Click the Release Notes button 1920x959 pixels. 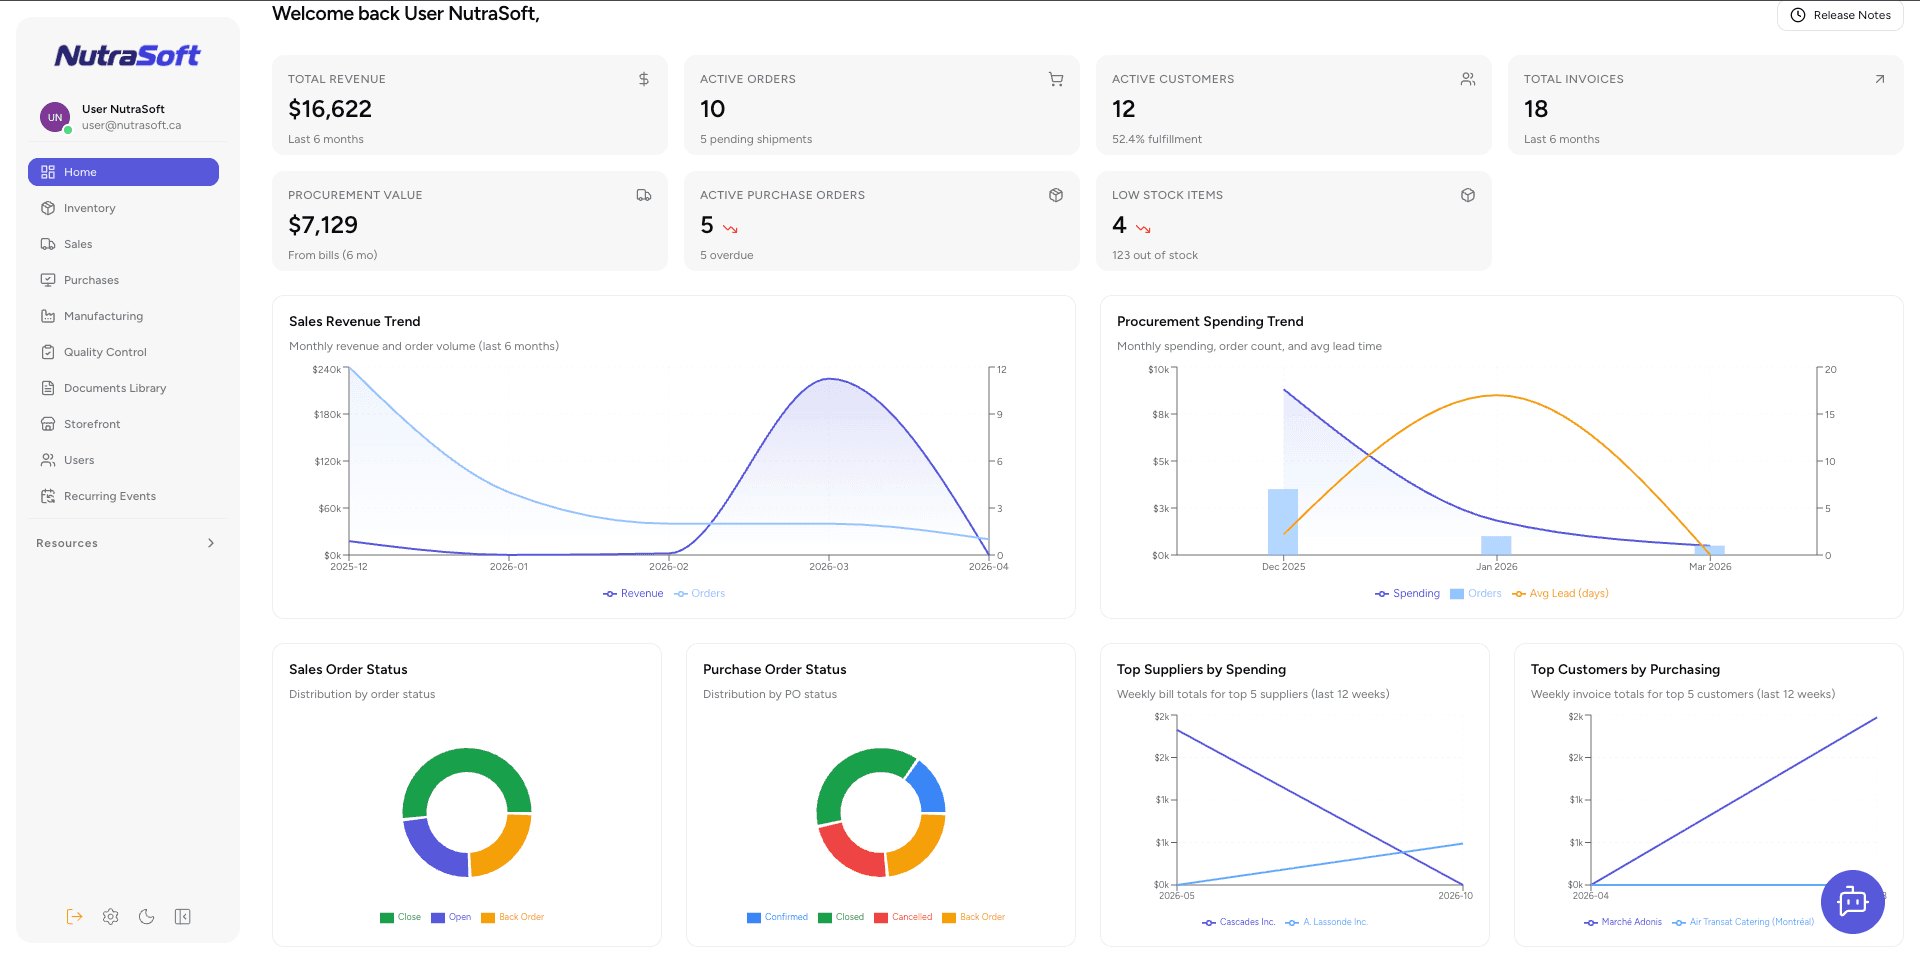[x=1840, y=15]
